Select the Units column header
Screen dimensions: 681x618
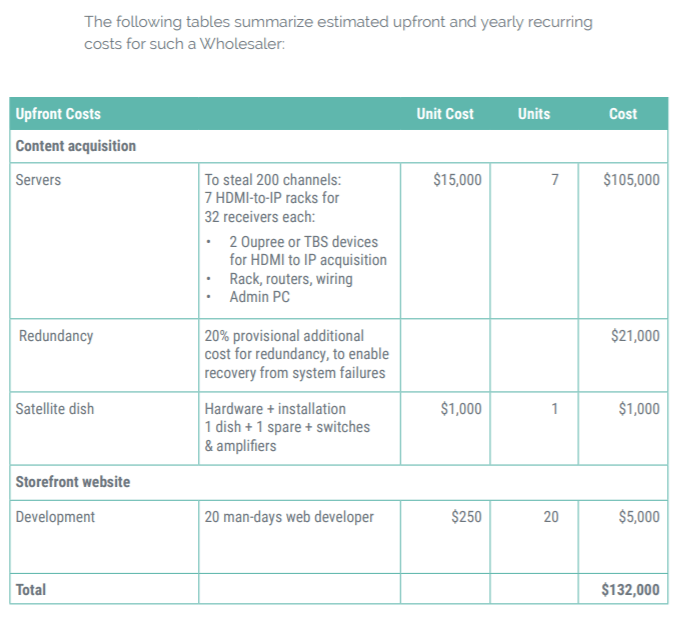pyautogui.click(x=534, y=114)
